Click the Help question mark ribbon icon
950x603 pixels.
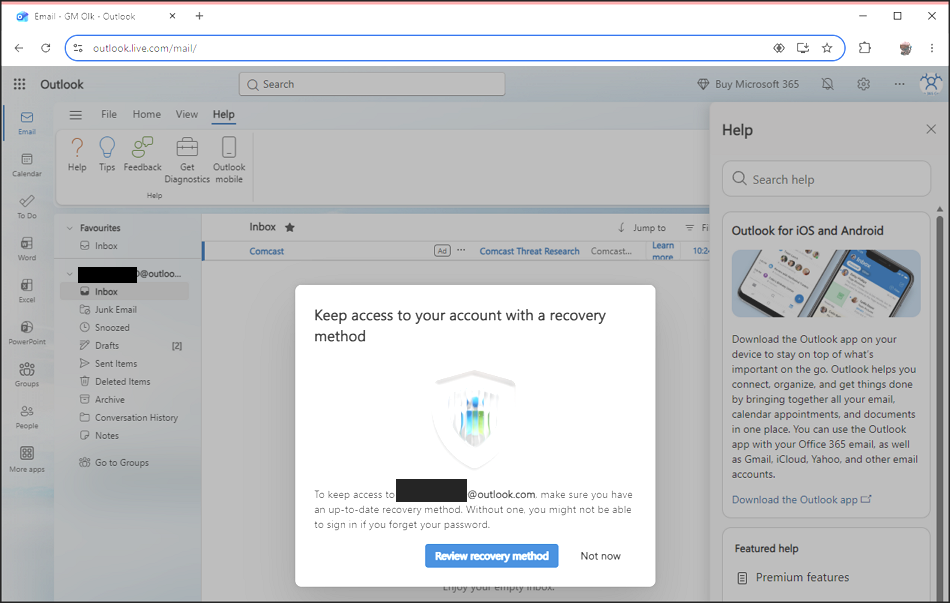[x=77, y=154]
